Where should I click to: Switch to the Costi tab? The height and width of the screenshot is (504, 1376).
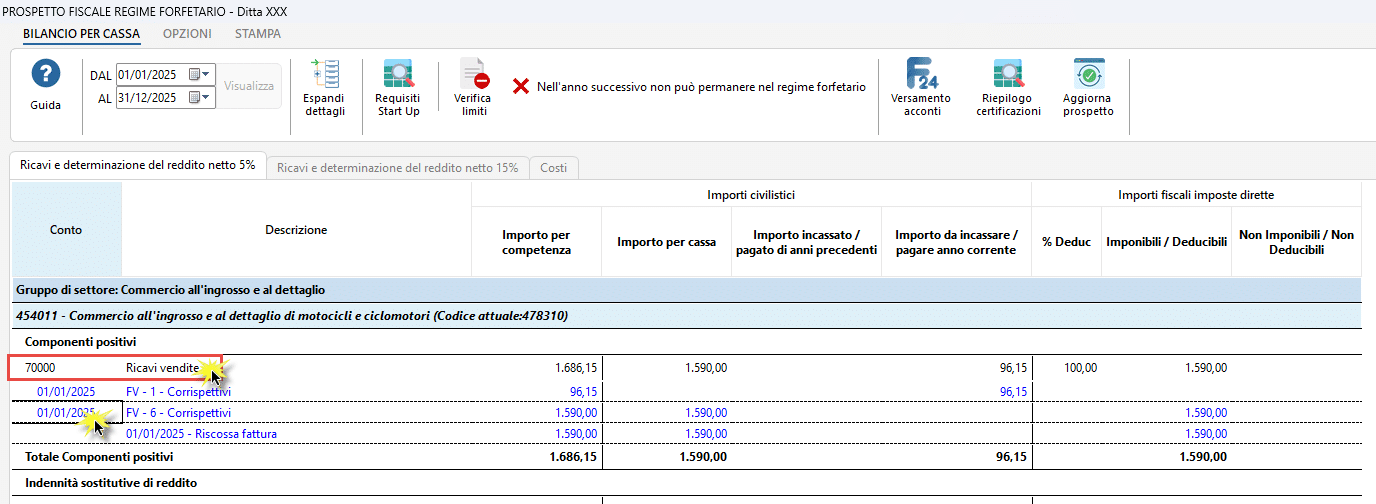(553, 168)
